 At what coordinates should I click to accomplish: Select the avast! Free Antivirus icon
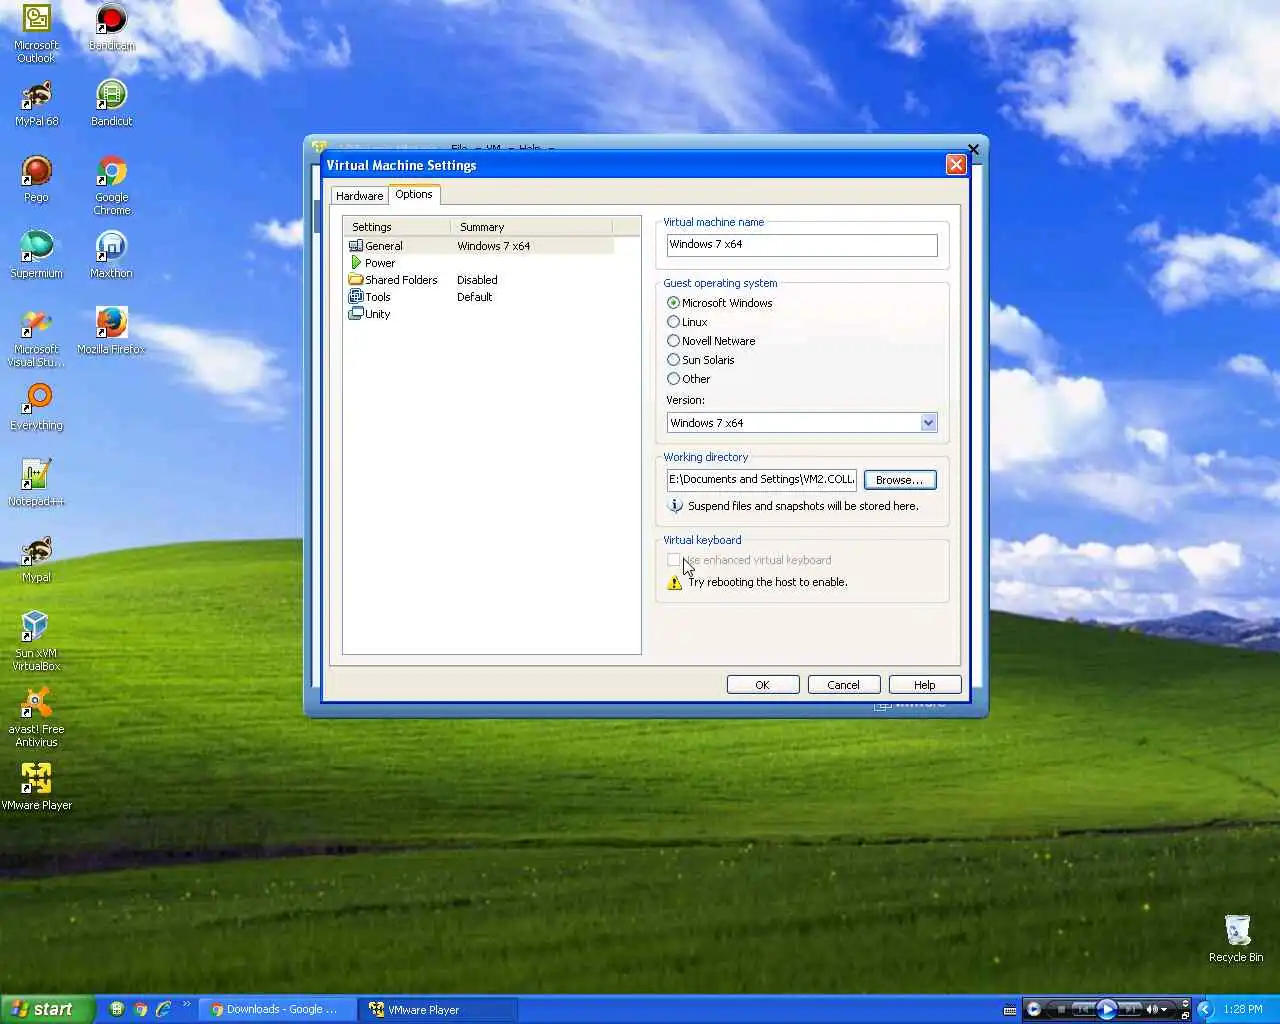pyautogui.click(x=36, y=718)
